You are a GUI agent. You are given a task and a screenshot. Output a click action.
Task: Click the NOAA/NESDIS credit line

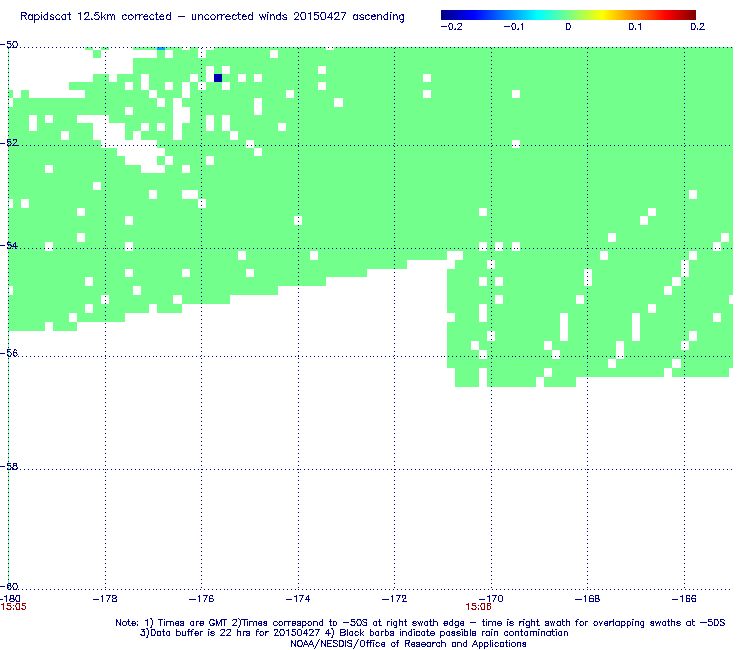point(408,644)
